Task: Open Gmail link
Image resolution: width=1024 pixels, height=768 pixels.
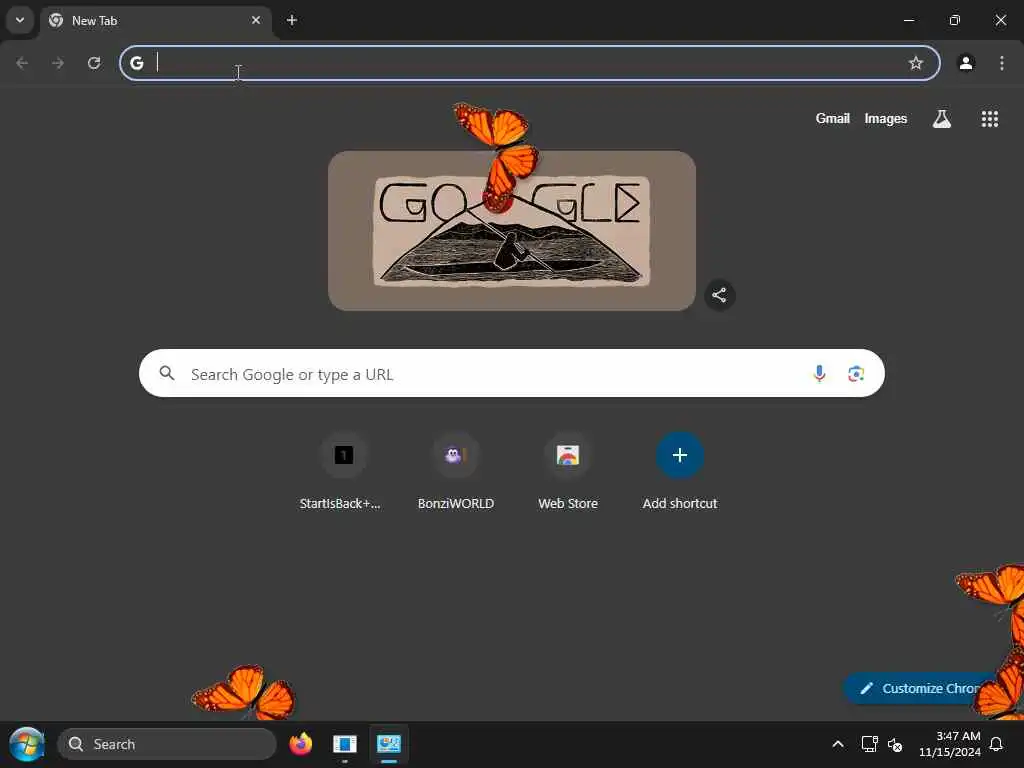Action: pyautogui.click(x=832, y=119)
